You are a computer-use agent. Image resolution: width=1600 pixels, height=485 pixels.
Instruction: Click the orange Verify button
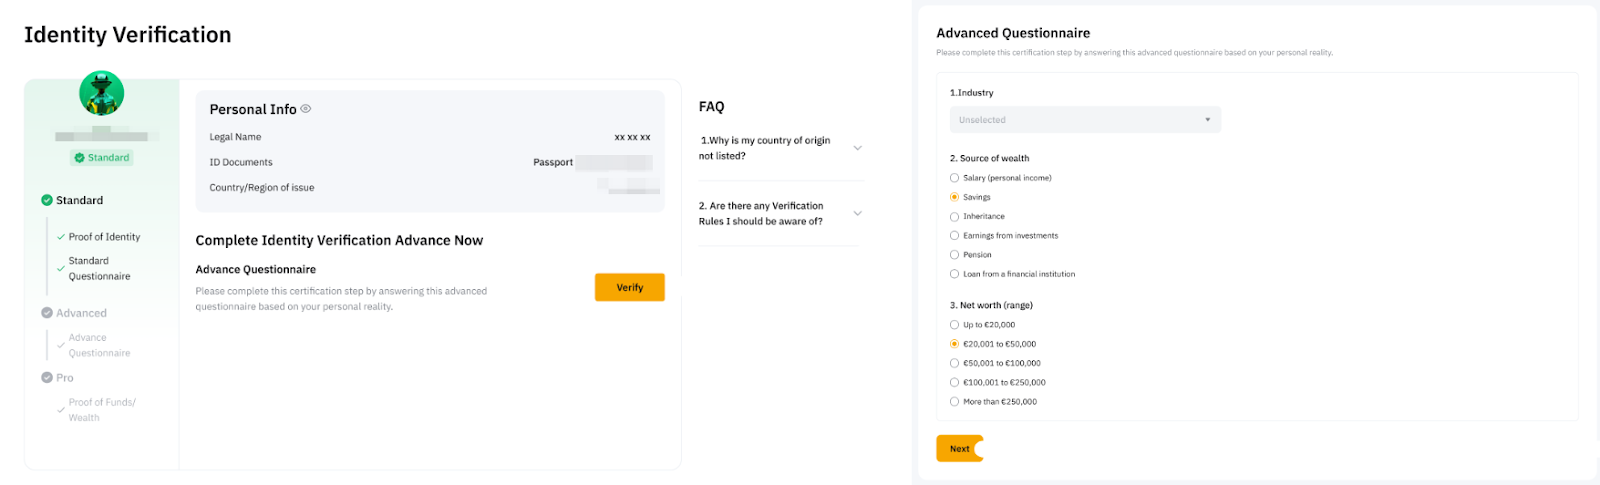click(x=629, y=287)
